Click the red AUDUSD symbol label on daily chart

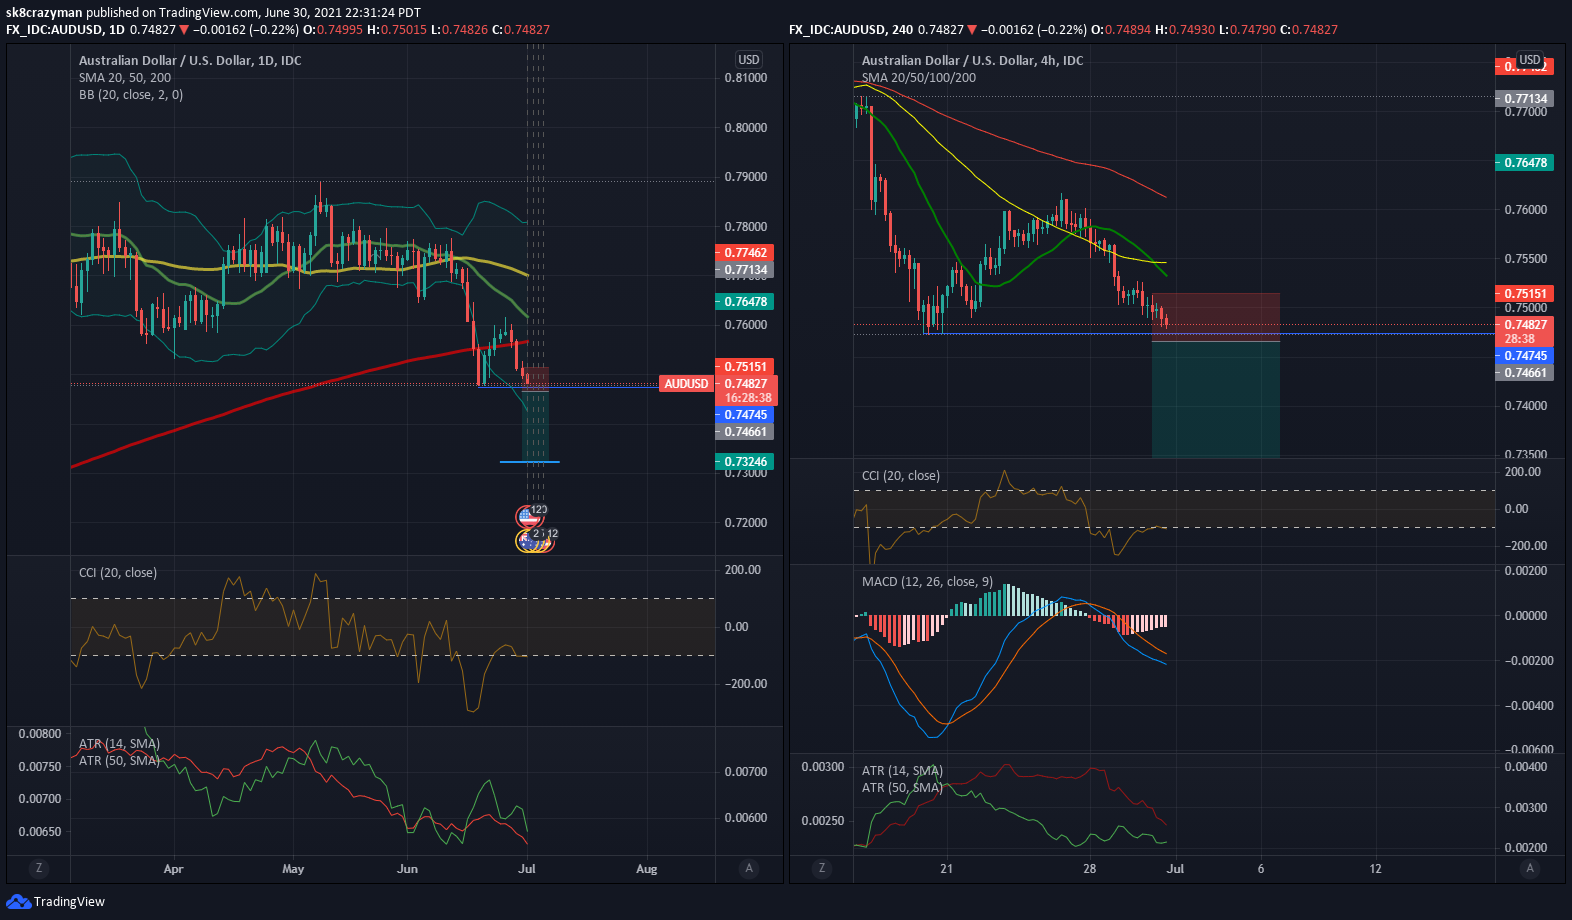(686, 384)
